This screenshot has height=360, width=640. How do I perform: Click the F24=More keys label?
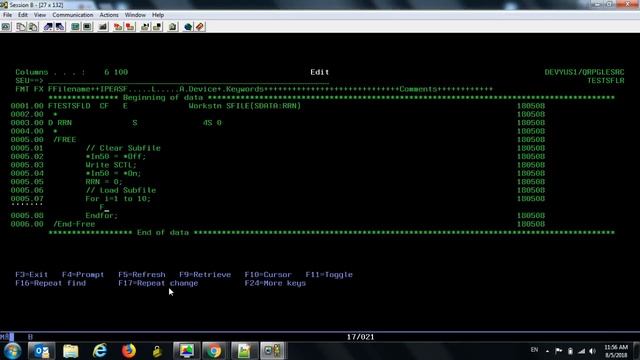click(275, 283)
